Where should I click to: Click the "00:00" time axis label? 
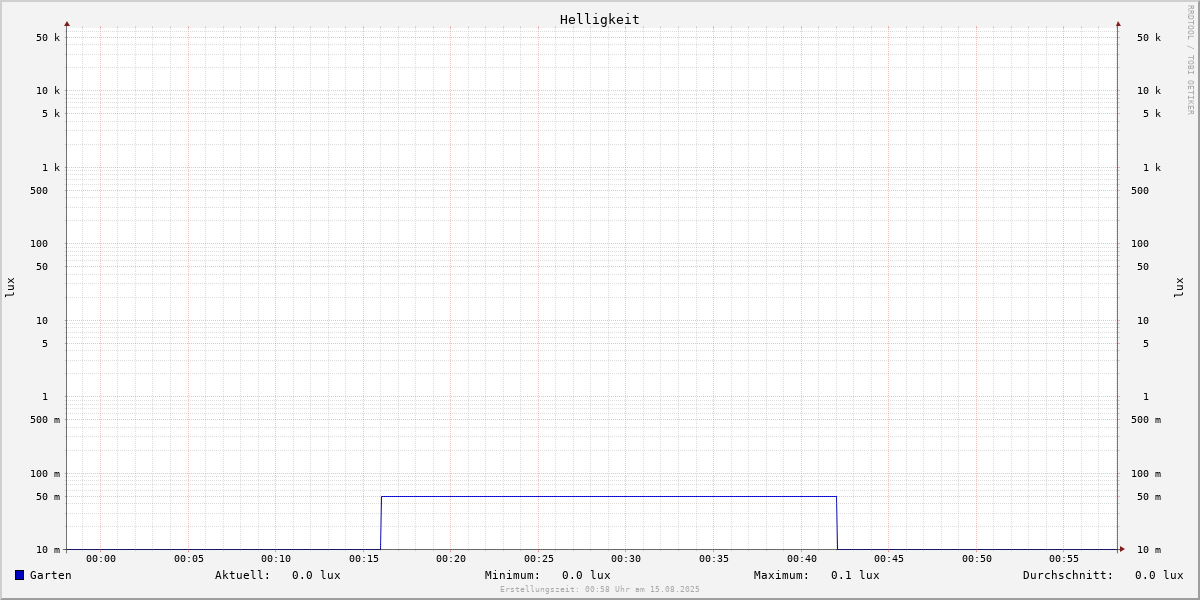[x=101, y=559]
